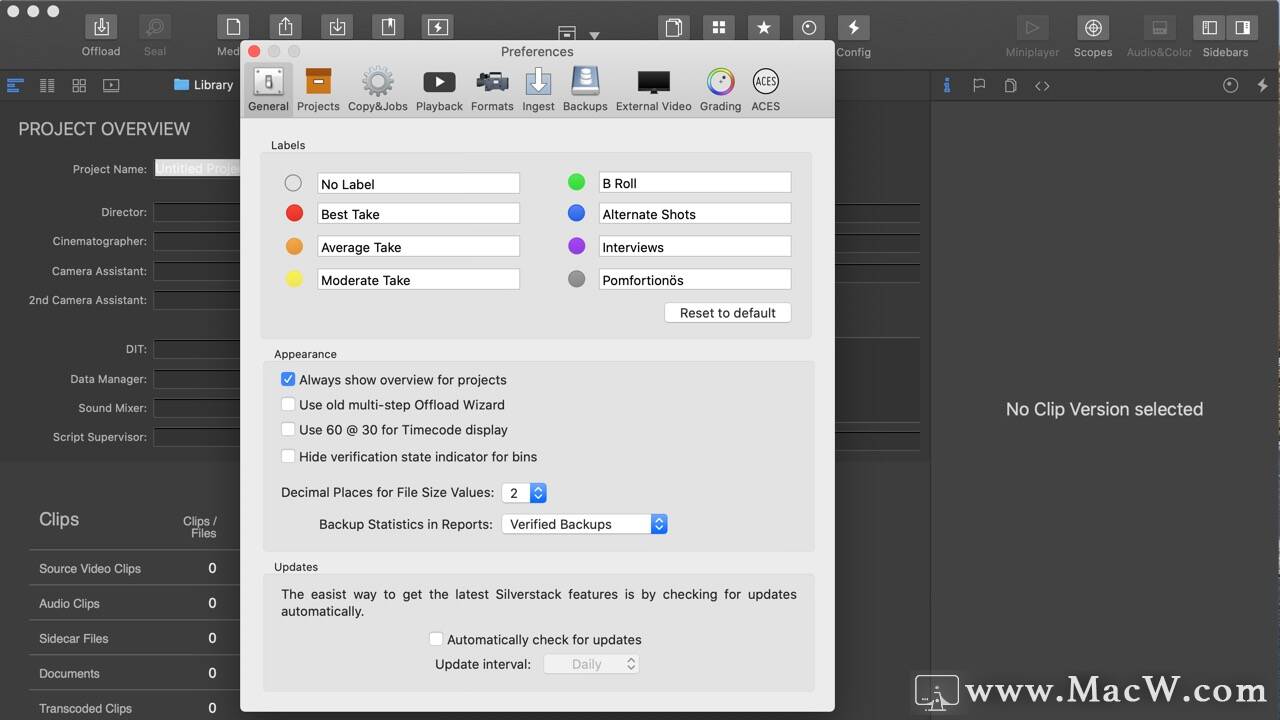
Task: Edit the B Roll label name field
Action: coord(695,183)
